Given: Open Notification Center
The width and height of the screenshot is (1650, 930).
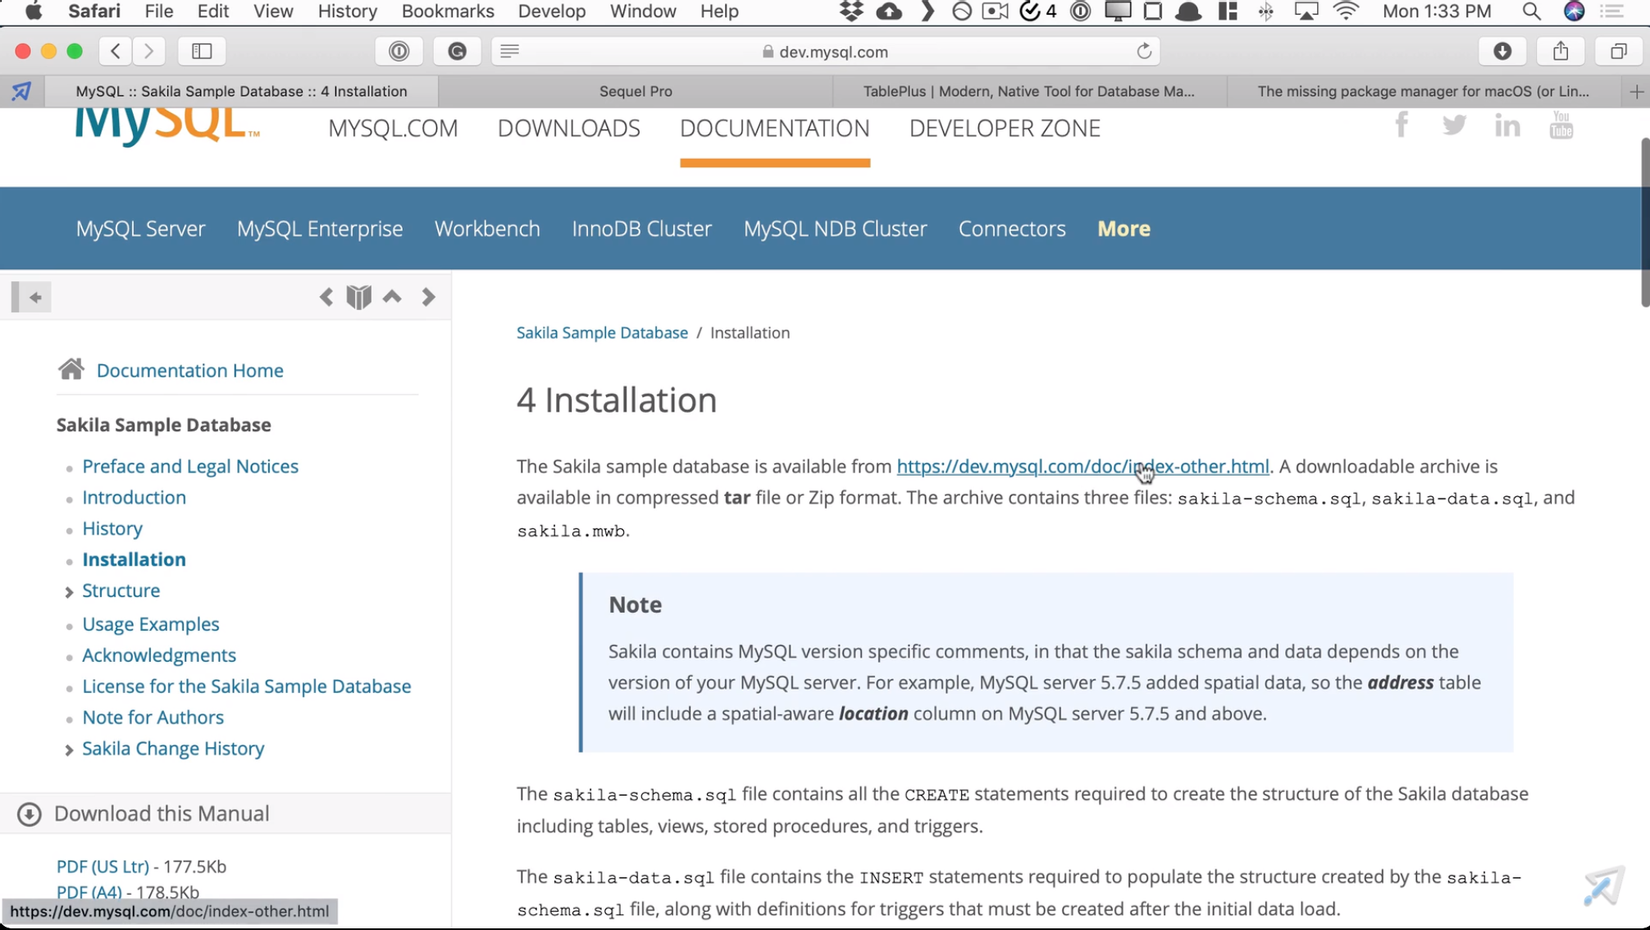Looking at the screenshot, I should click(x=1612, y=12).
